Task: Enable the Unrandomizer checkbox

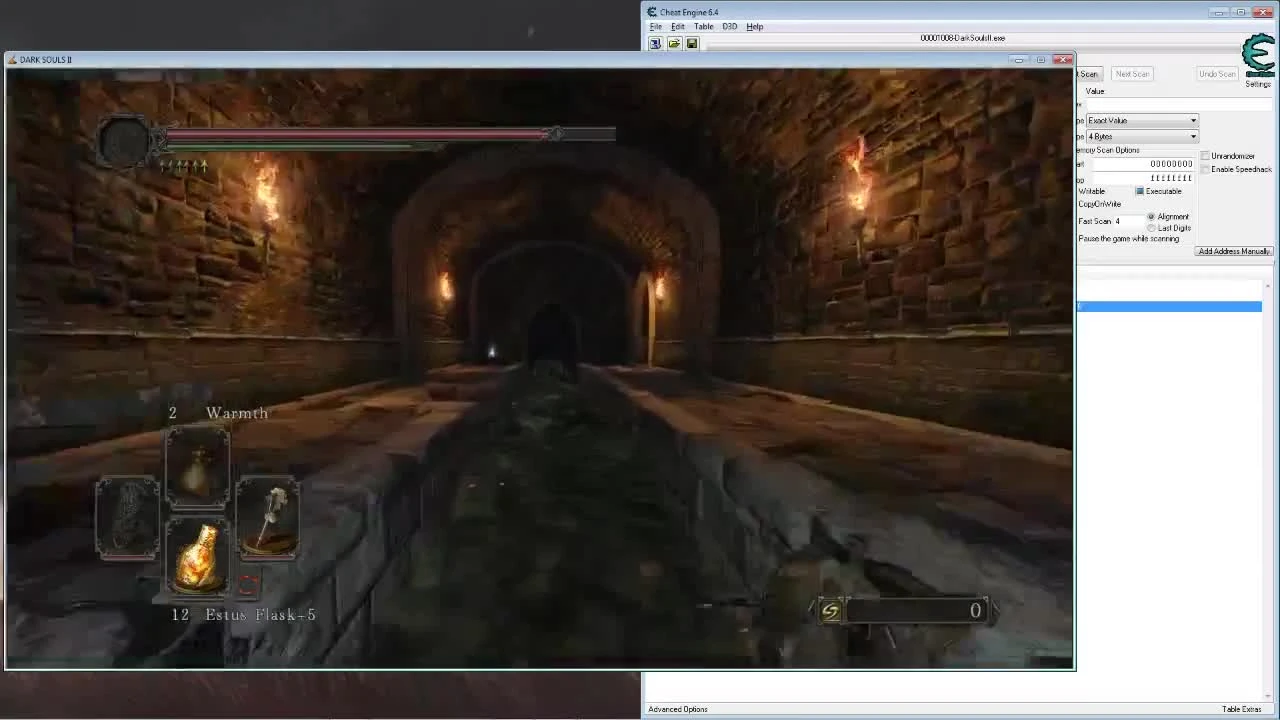Action: coord(1205,156)
